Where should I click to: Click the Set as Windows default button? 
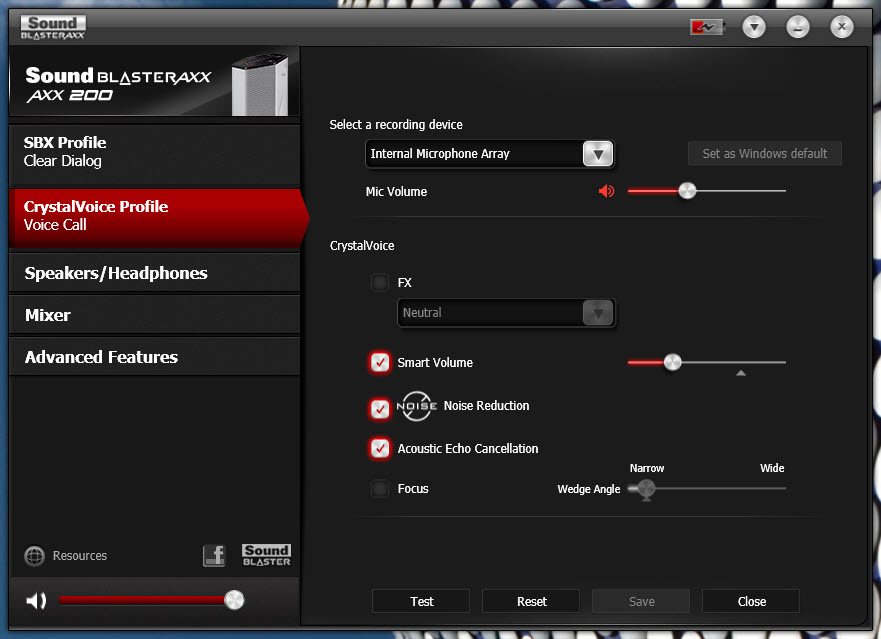[765, 153]
